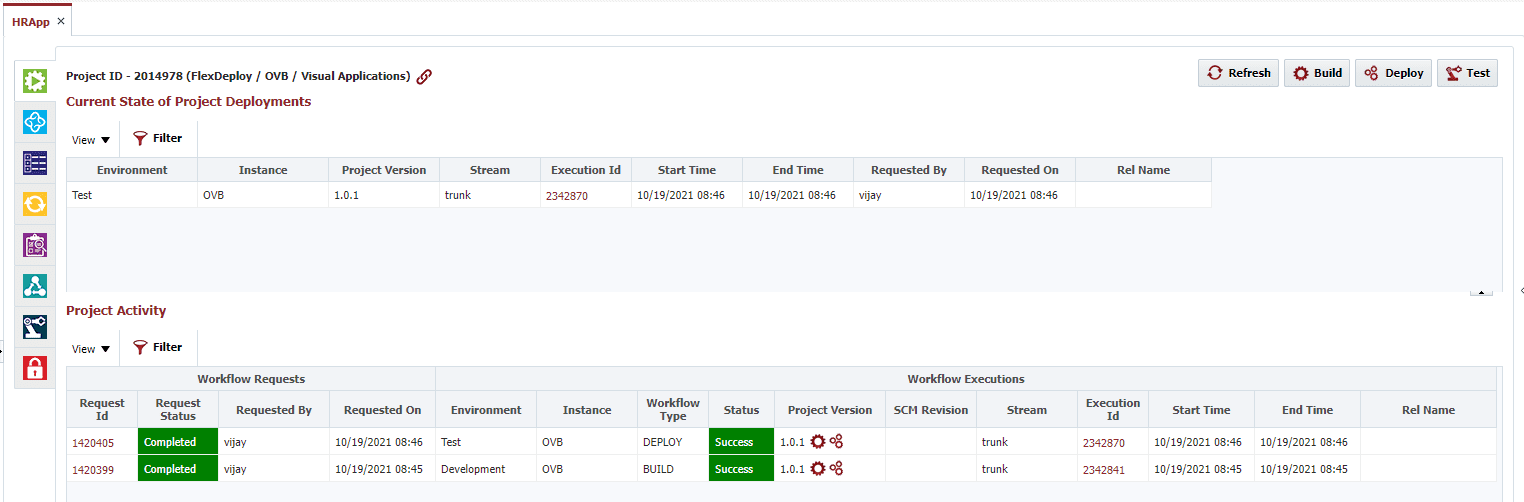Select the HRApp tab

[30, 21]
